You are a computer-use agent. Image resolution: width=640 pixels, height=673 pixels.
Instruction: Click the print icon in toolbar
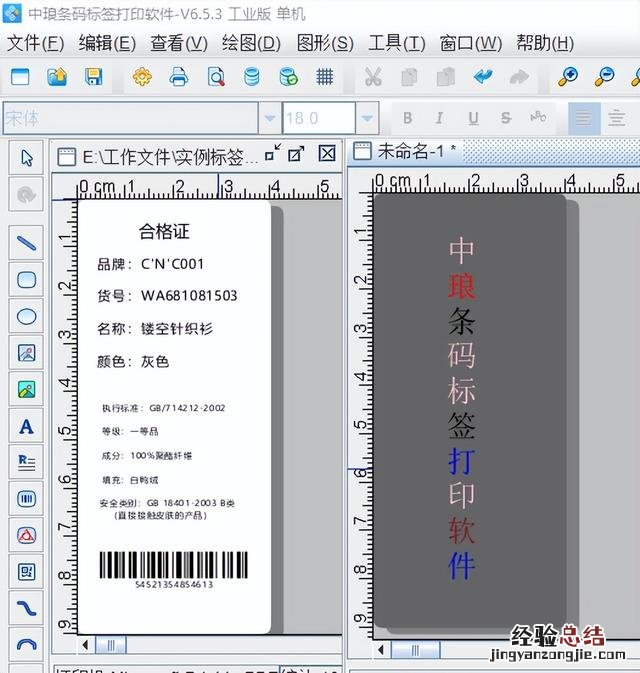[x=179, y=76]
